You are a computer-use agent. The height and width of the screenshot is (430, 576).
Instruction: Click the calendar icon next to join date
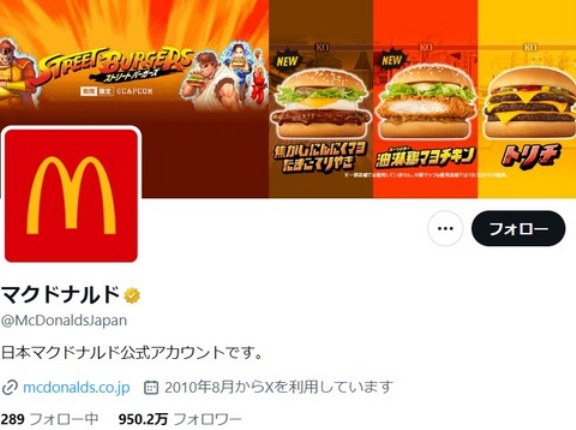click(x=151, y=388)
